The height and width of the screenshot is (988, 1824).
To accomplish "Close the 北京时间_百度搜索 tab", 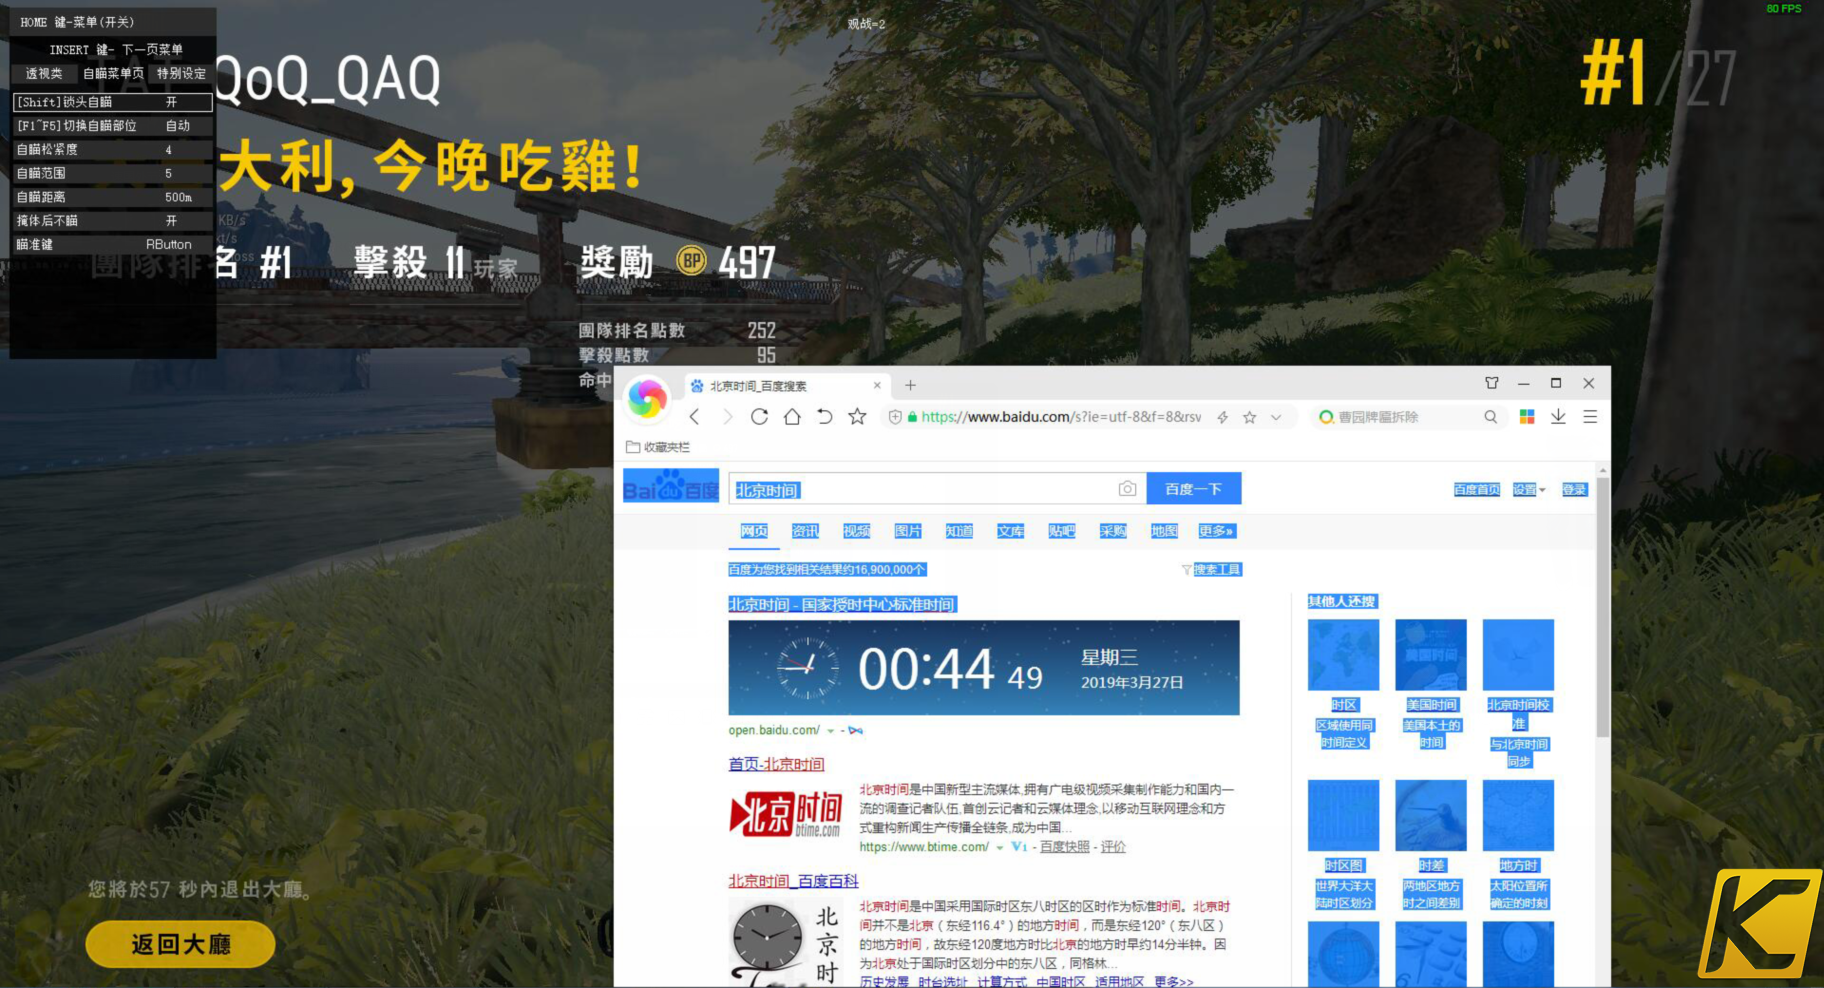I will (x=877, y=385).
